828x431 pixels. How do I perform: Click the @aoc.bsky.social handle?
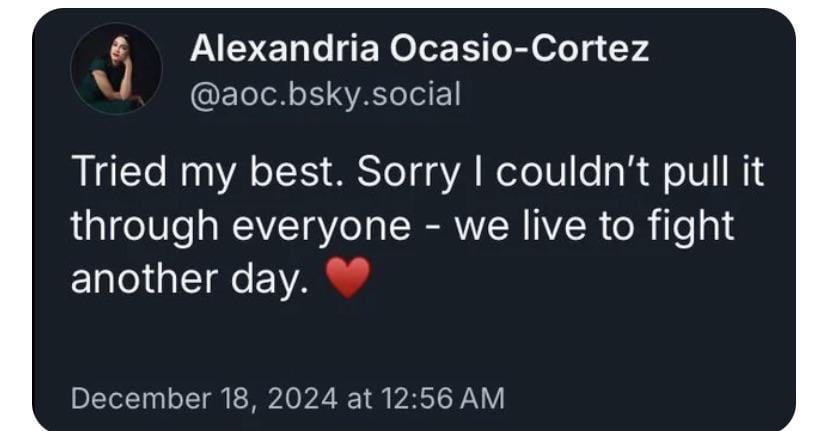point(325,94)
